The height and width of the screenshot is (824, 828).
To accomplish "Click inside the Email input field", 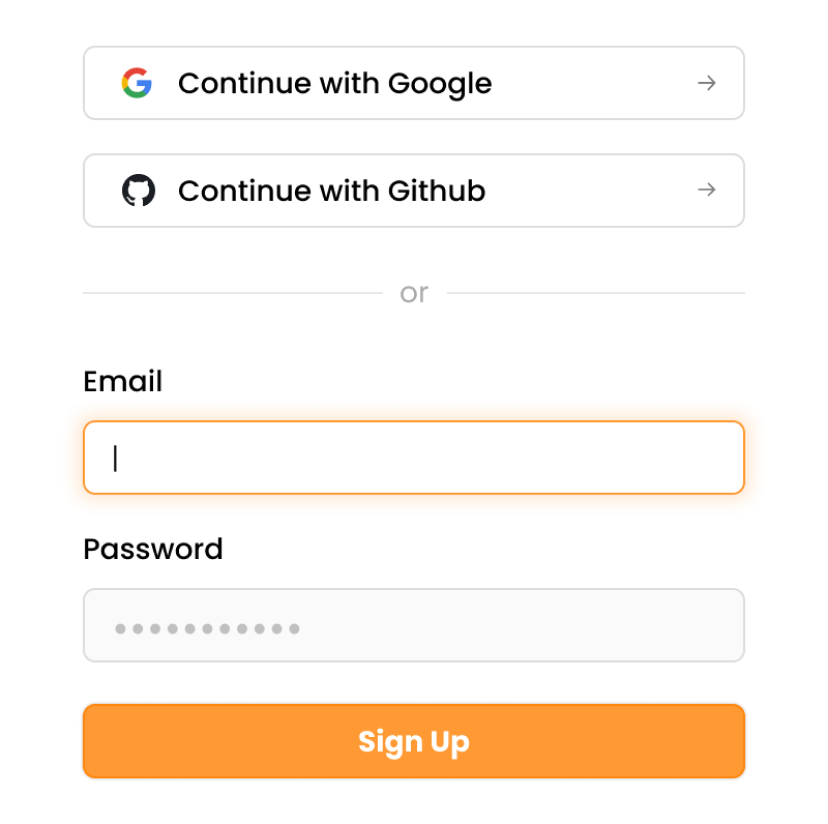I will point(414,457).
